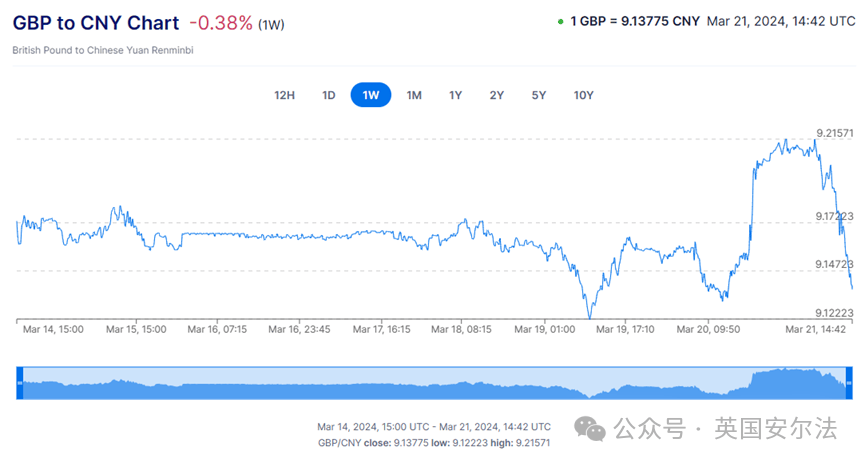Display the 10Y chart history
865x463 pixels.
coord(584,95)
